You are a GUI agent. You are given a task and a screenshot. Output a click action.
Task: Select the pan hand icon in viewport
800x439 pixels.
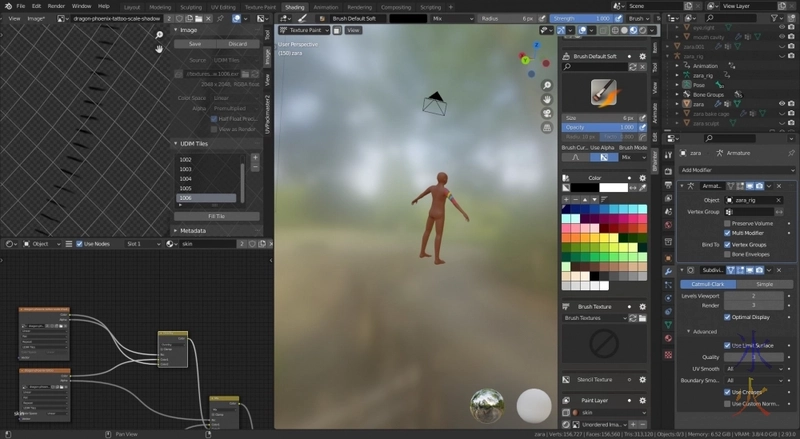(548, 100)
